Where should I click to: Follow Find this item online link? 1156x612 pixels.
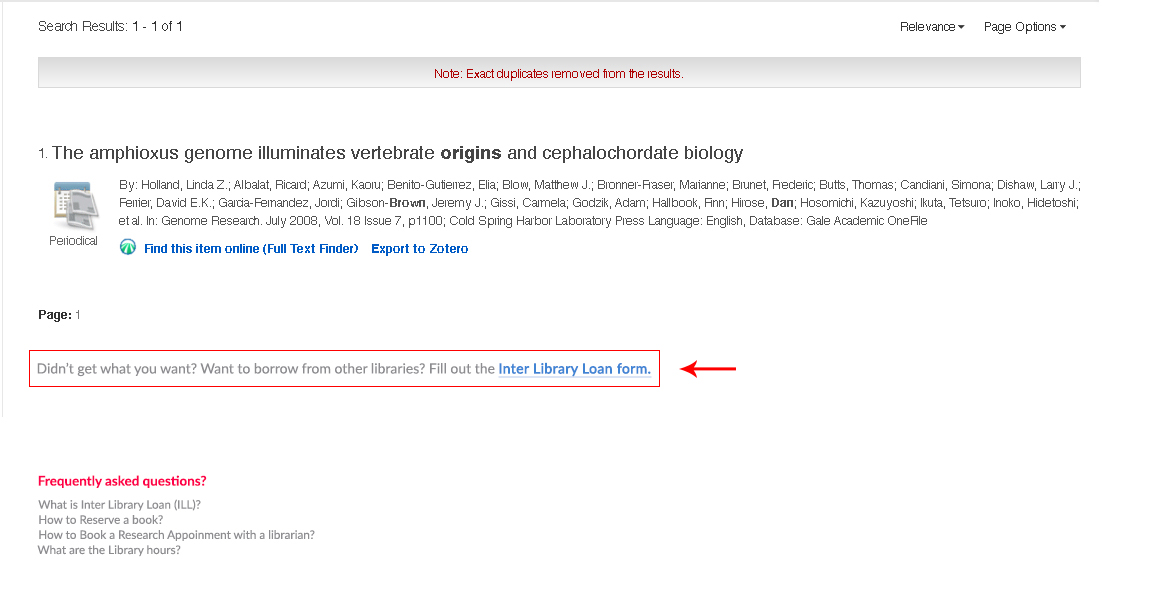251,249
